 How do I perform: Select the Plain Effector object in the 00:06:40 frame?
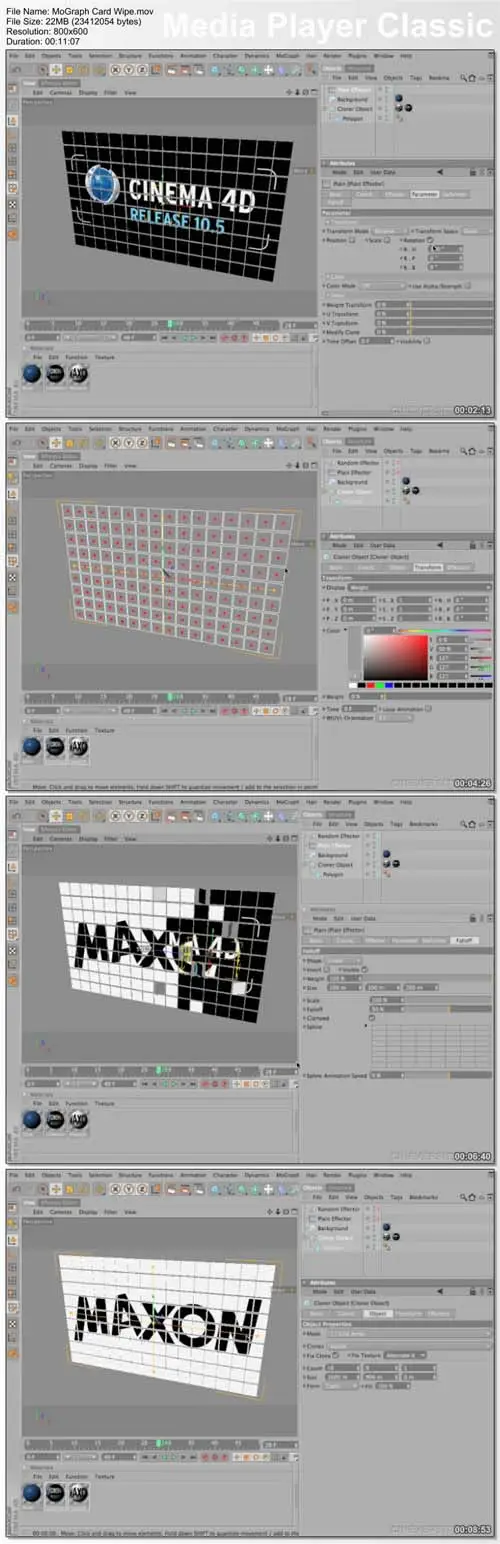pyautogui.click(x=334, y=845)
